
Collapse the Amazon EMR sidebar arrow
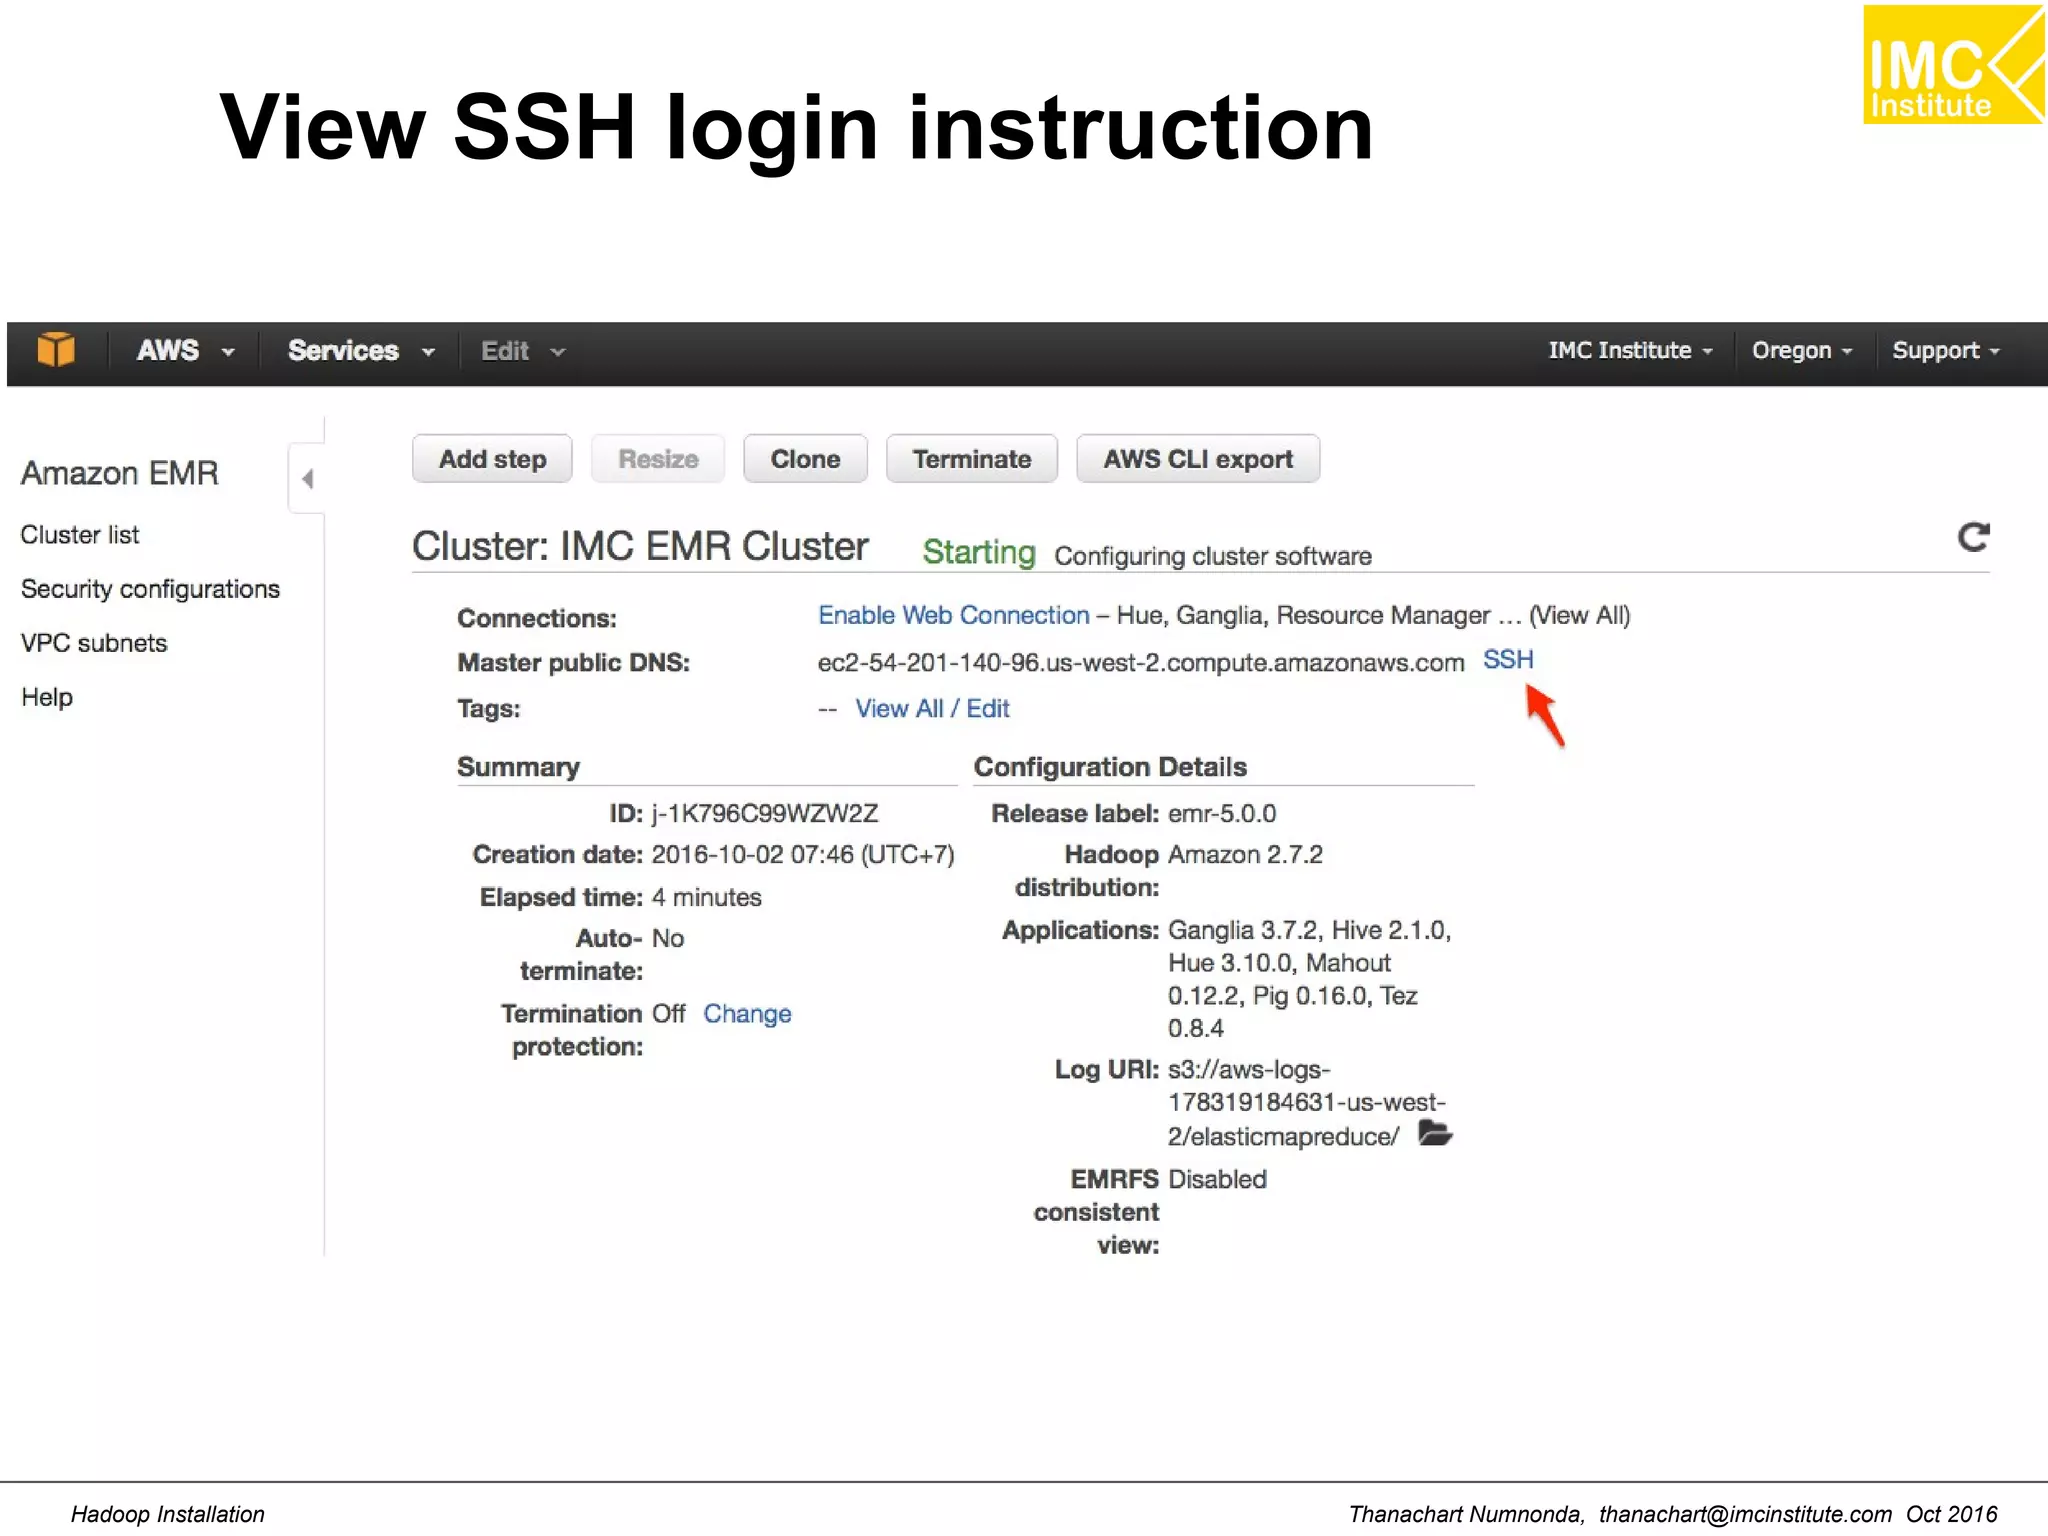coord(308,479)
